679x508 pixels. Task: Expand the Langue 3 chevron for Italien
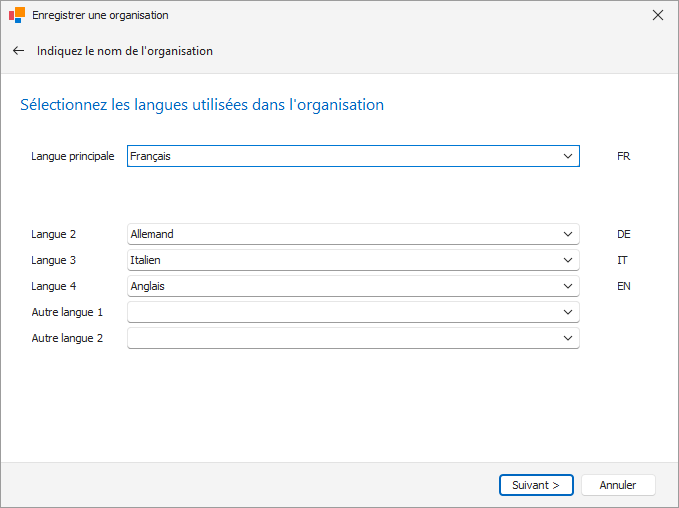click(568, 260)
